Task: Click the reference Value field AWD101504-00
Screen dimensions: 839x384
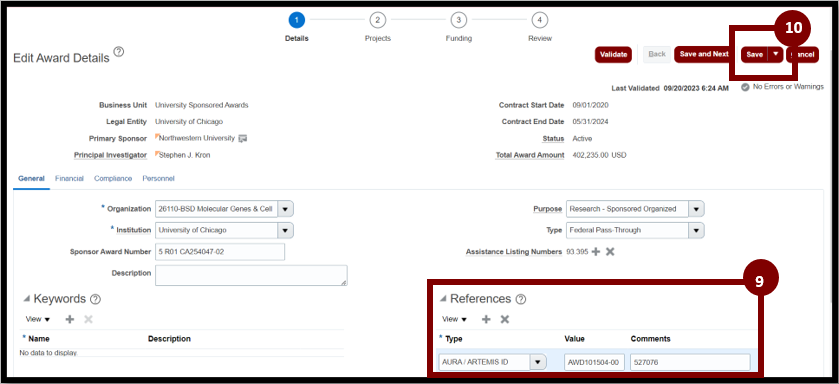Action: 594,363
